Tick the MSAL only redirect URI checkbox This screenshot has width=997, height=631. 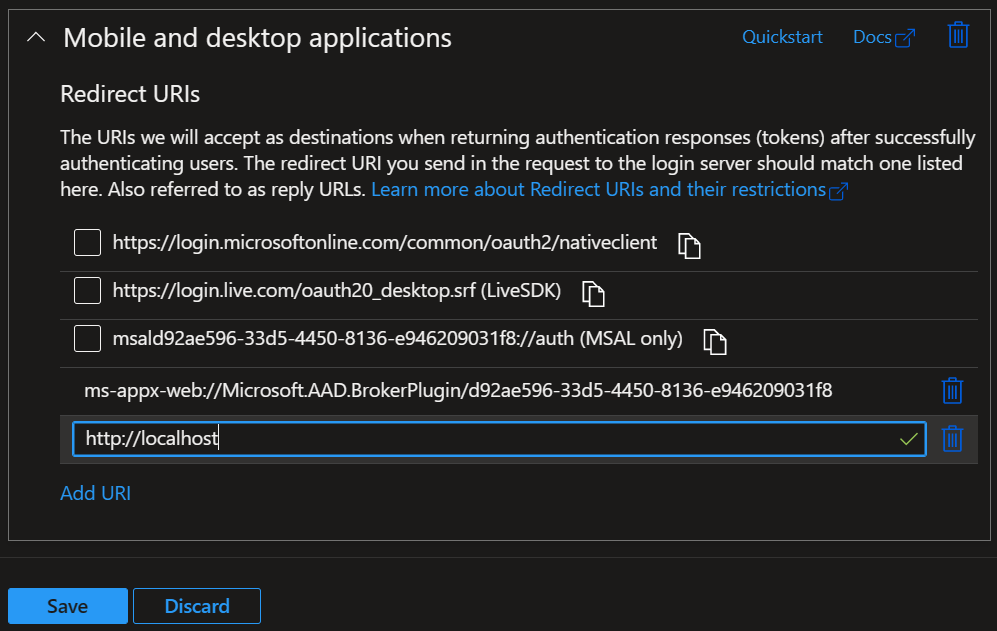[x=88, y=339]
